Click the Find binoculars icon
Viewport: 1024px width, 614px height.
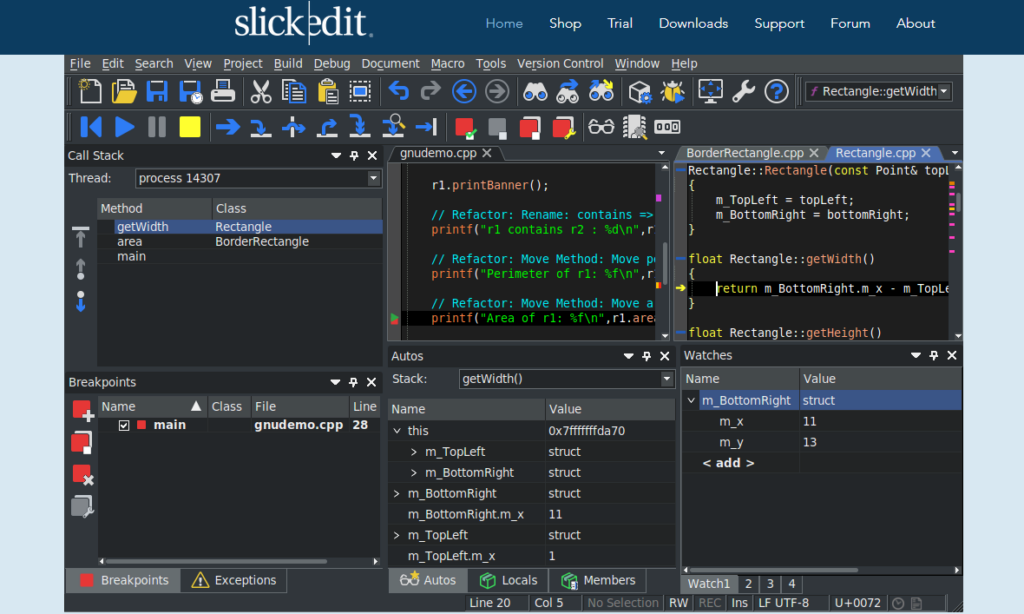click(535, 91)
